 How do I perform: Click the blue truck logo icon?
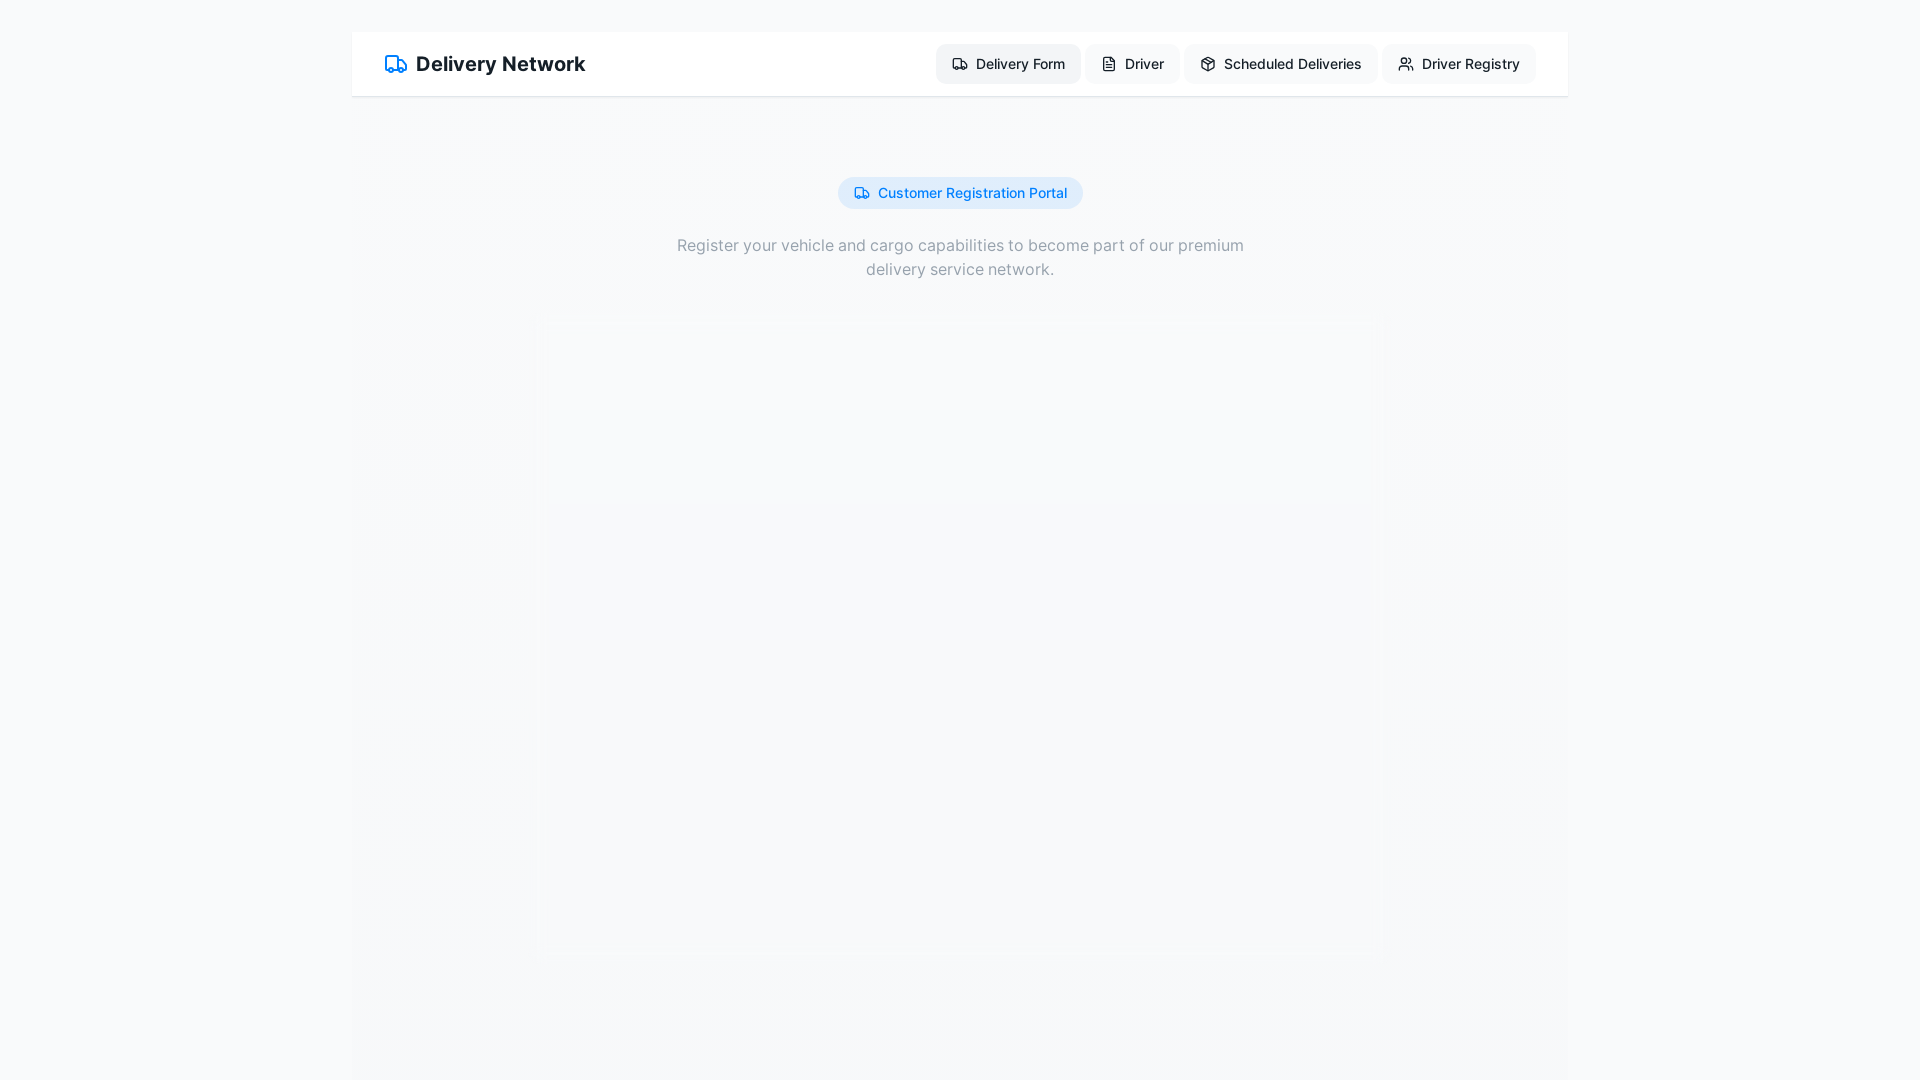(x=396, y=64)
